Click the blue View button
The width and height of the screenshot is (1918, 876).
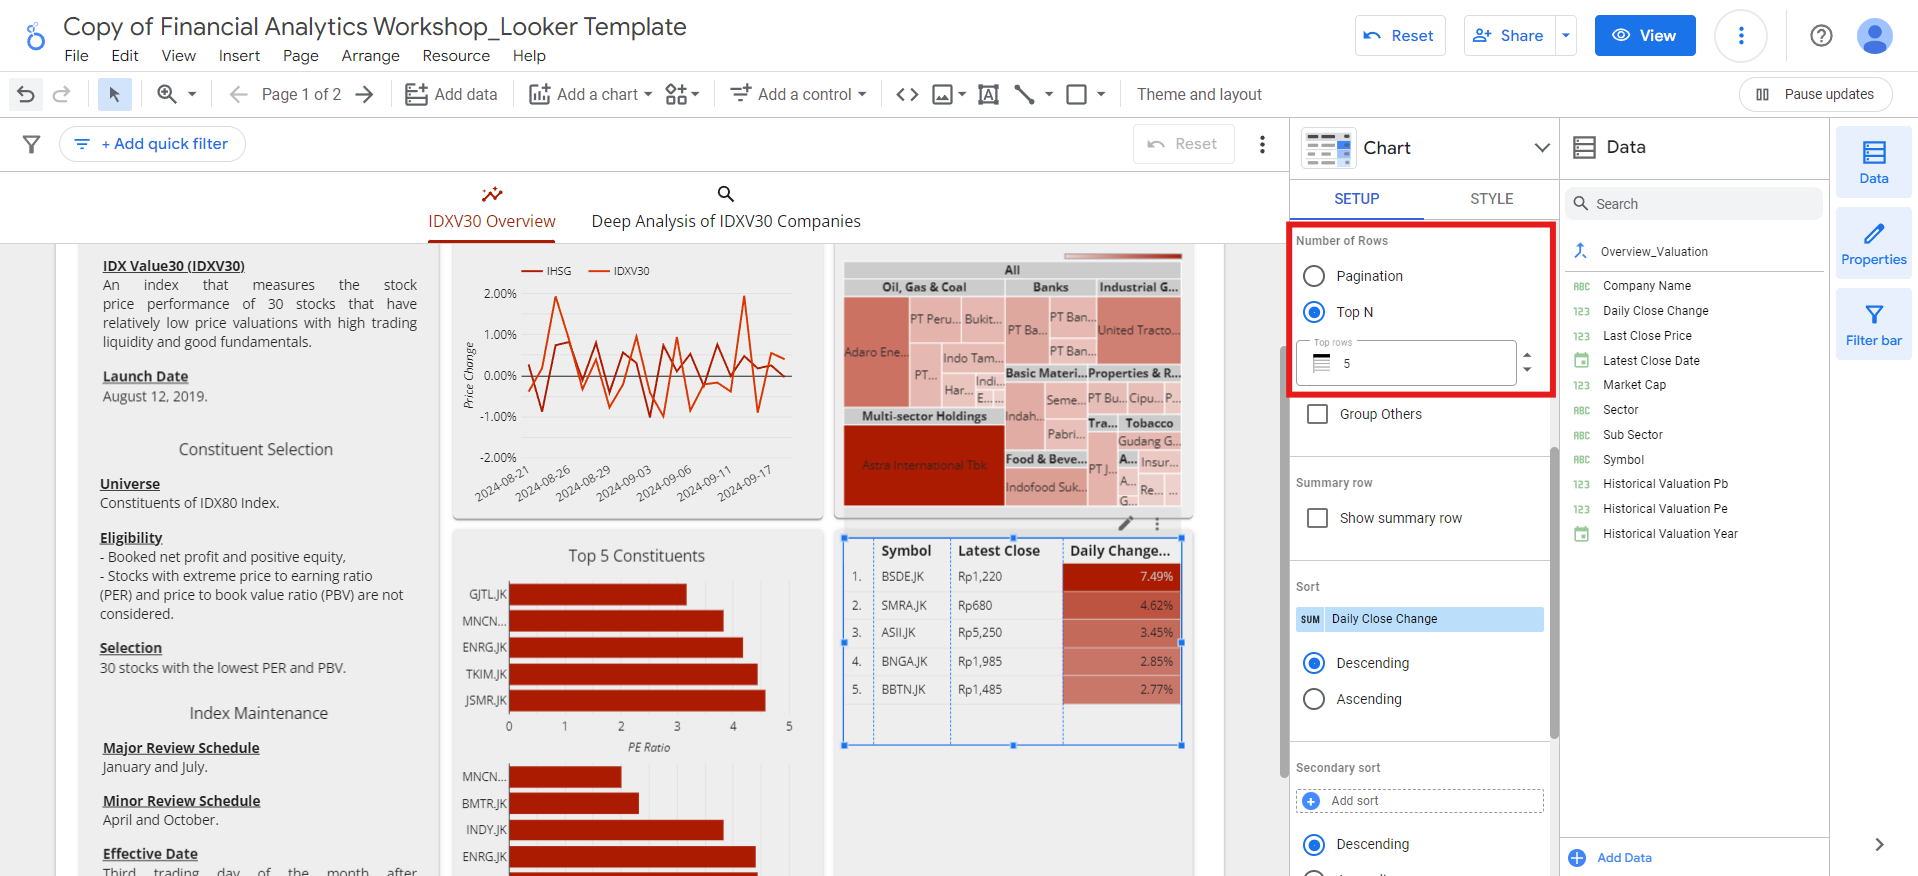point(1645,36)
